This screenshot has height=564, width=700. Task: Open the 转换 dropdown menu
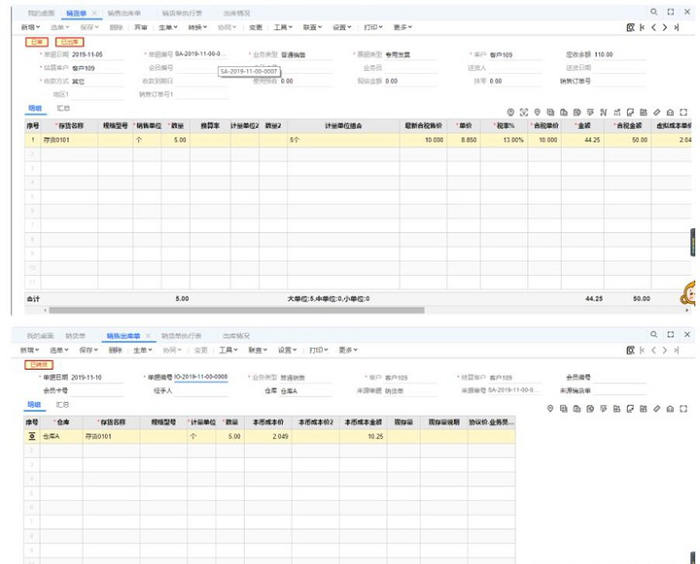pyautogui.click(x=198, y=27)
